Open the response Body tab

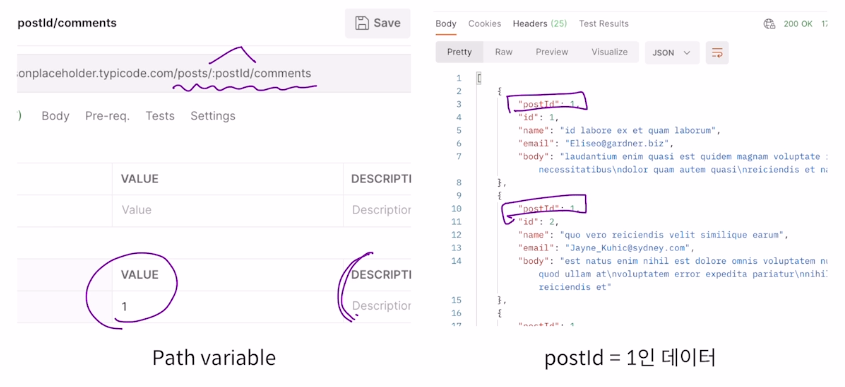pos(446,24)
